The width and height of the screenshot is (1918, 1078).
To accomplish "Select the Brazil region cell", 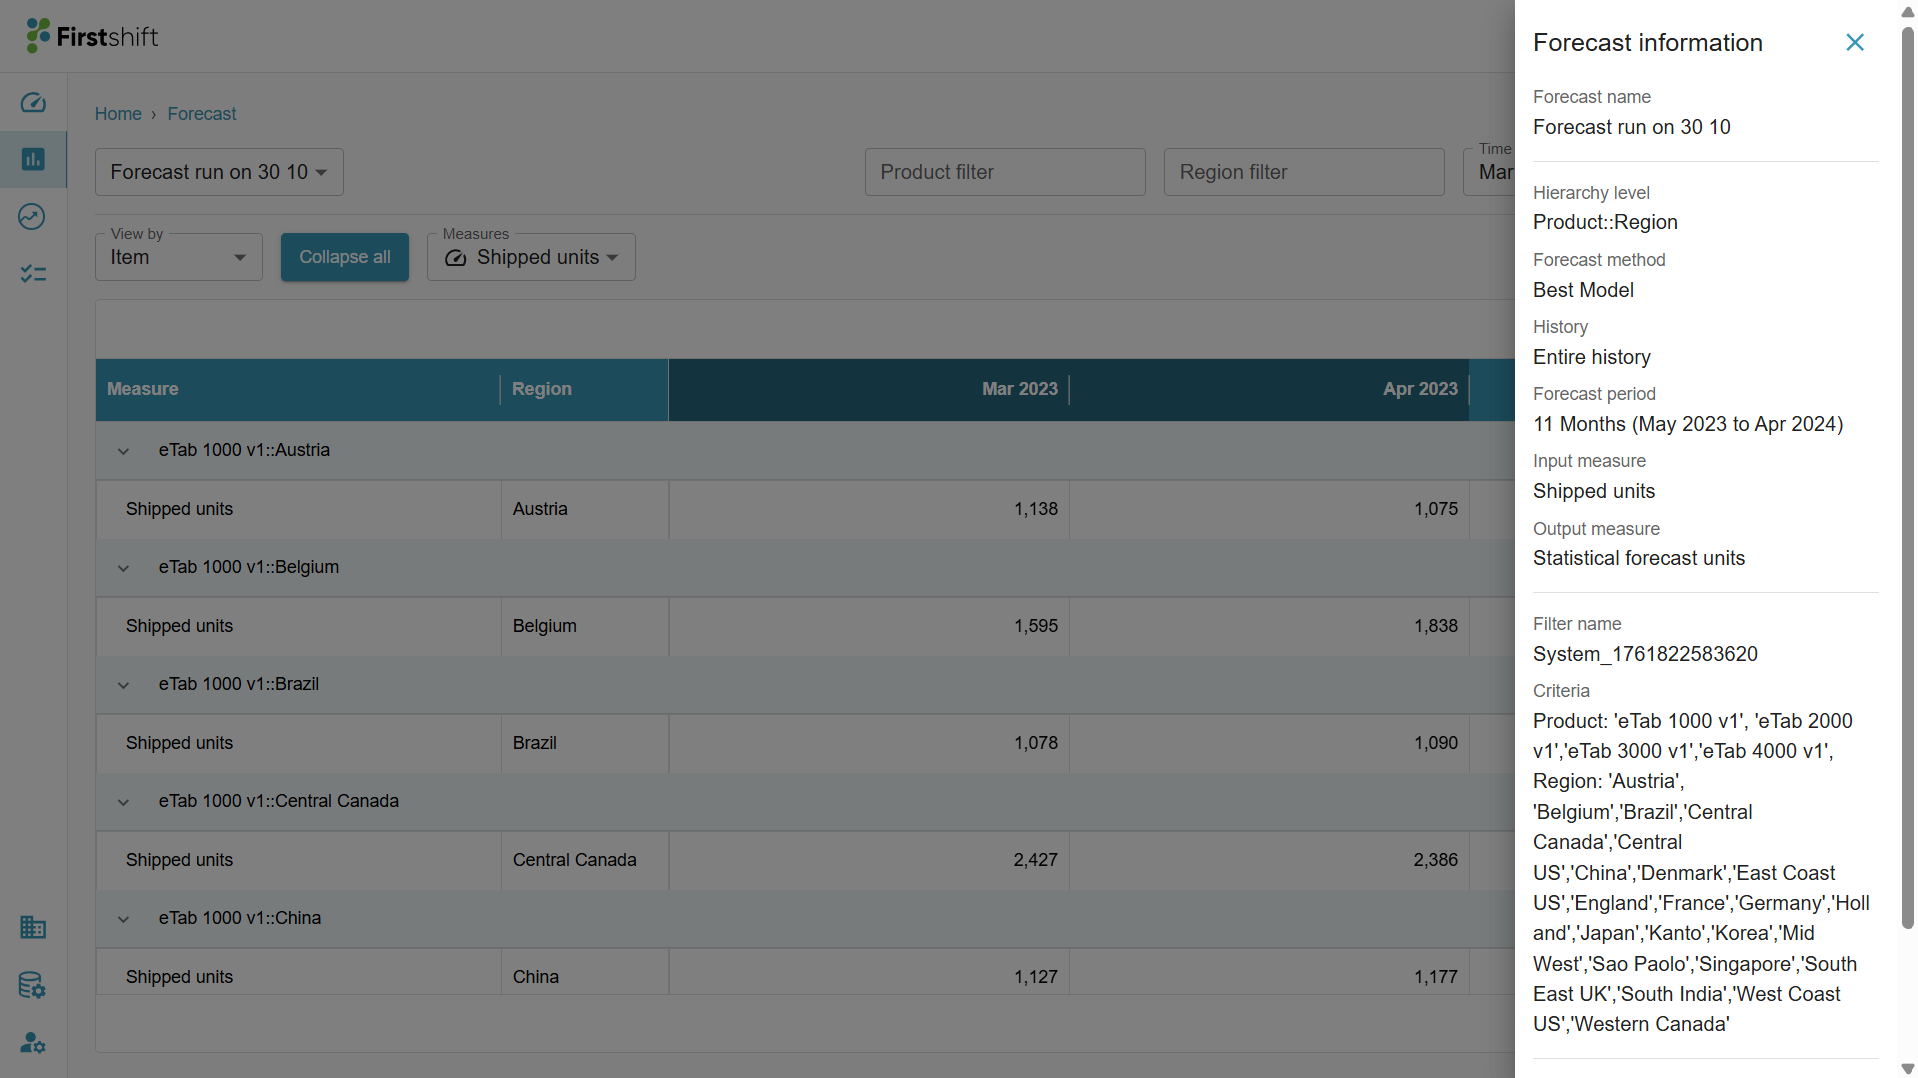I will 585,743.
